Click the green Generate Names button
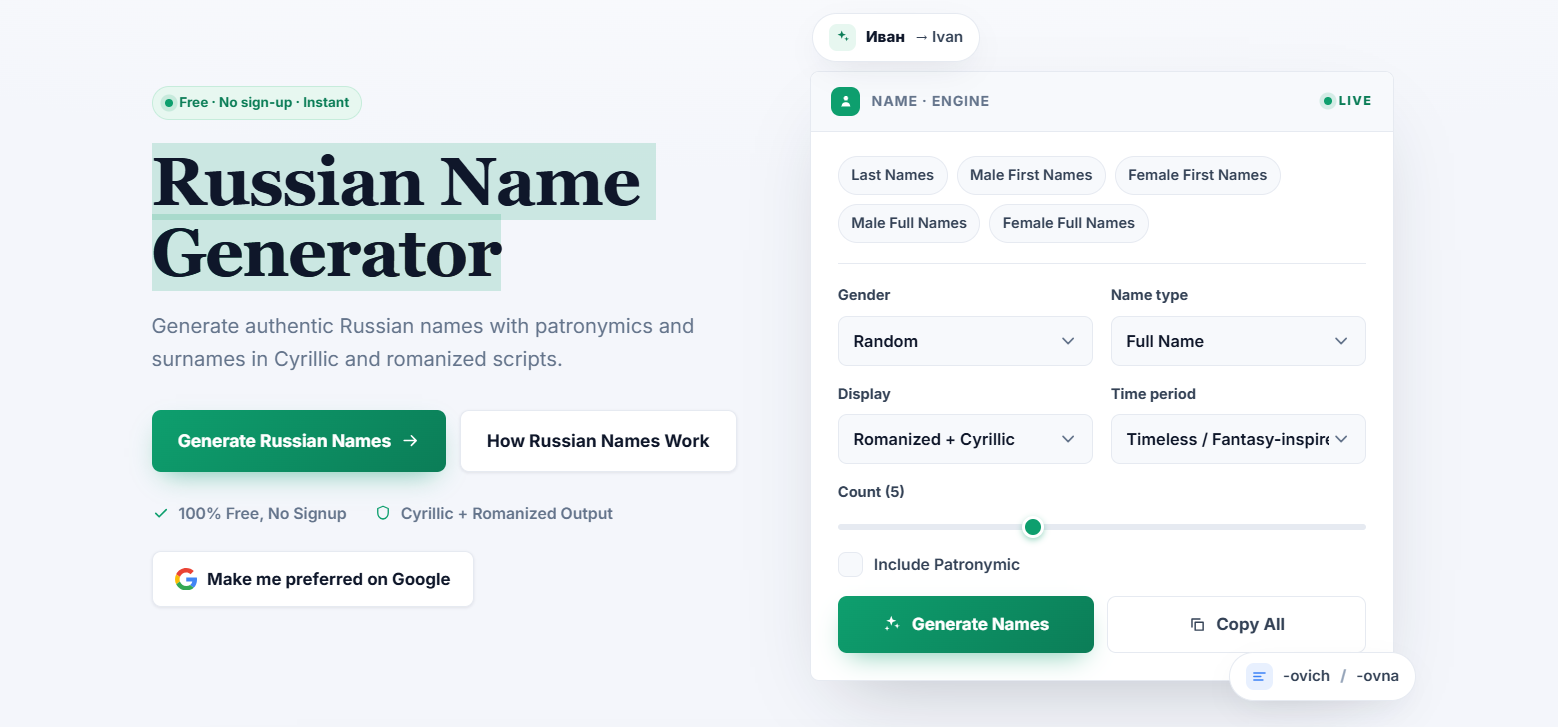 point(966,624)
